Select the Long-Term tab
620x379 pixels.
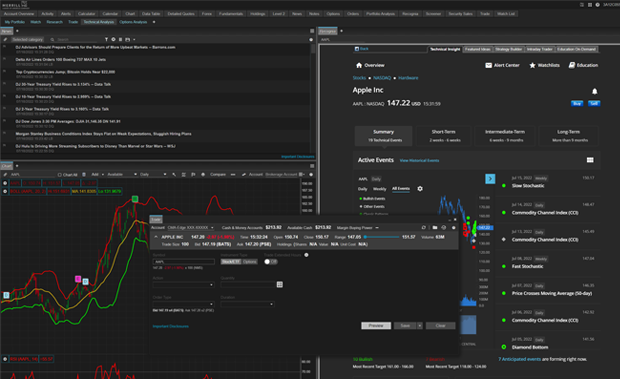coord(569,136)
